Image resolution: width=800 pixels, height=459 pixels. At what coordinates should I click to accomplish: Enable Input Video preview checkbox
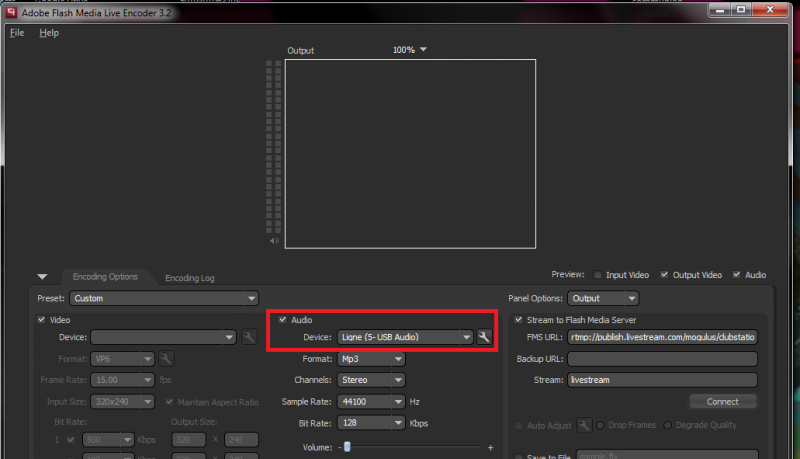(597, 275)
